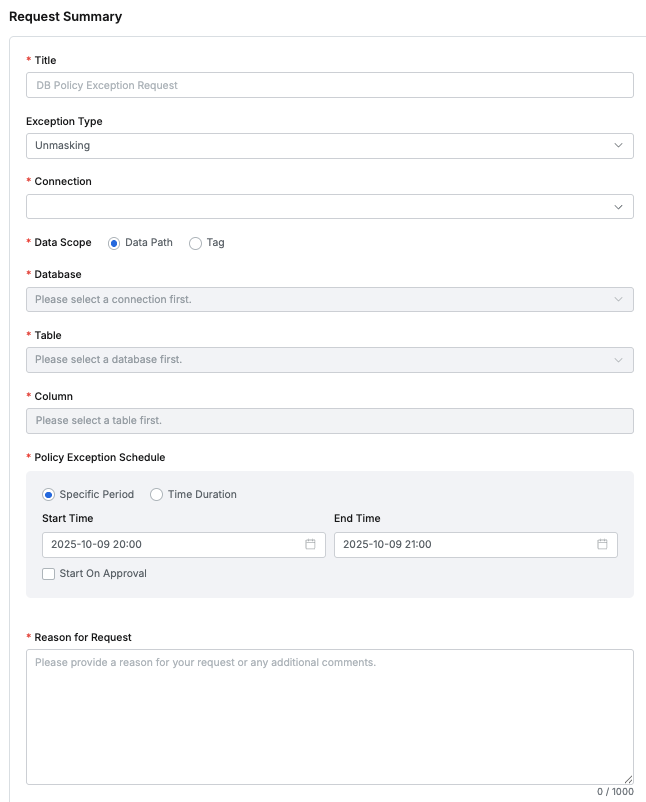Open the empty Connection dropdown
The width and height of the screenshot is (646, 802).
(320, 207)
